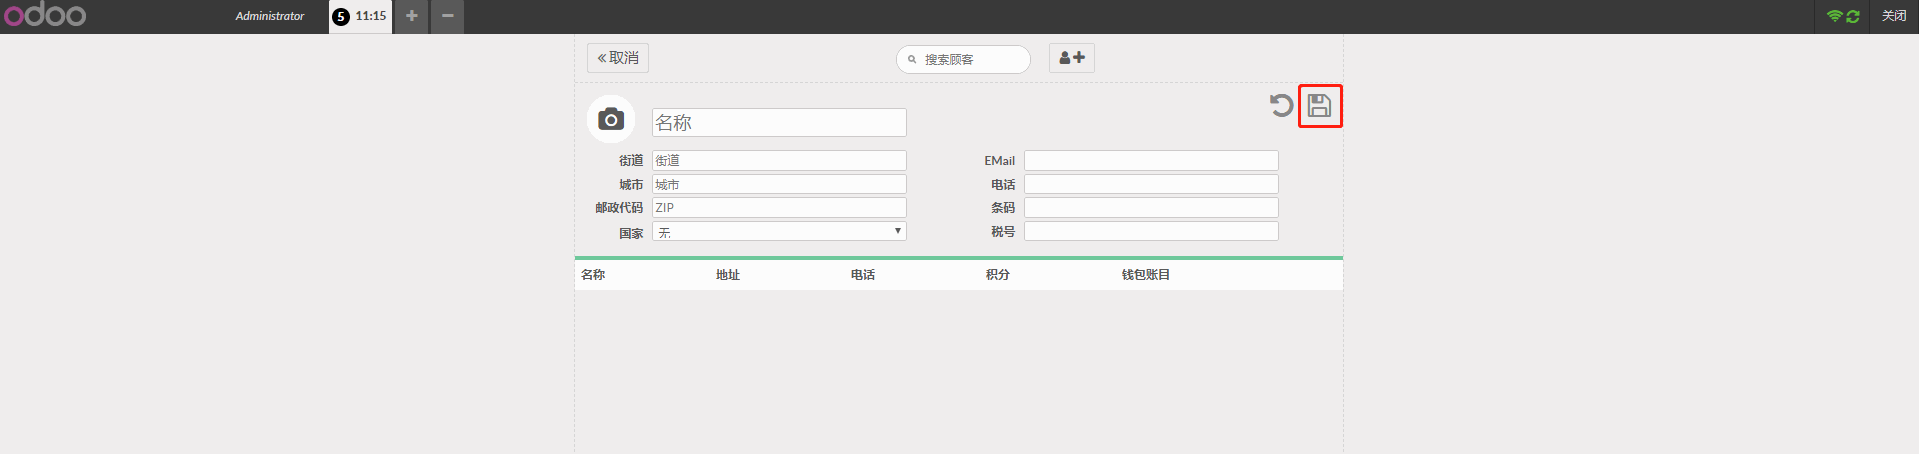Open the 国家 country dropdown
This screenshot has height=454, width=1919.
click(779, 232)
